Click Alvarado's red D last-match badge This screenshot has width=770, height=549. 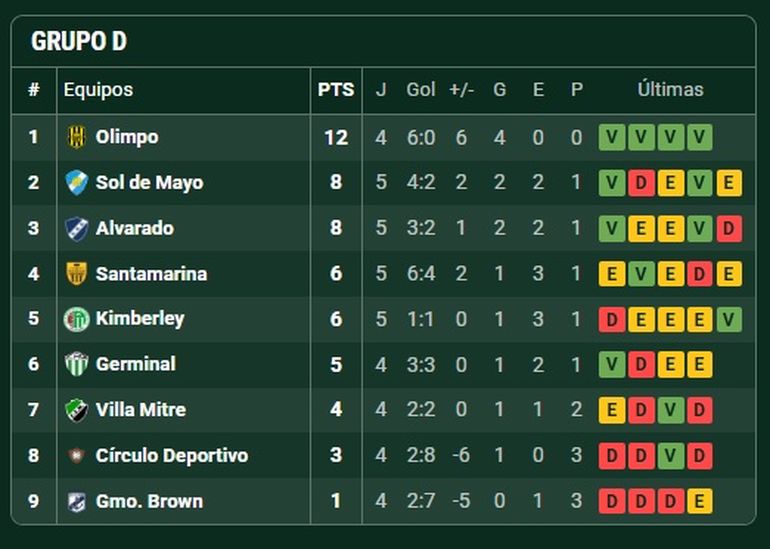tap(729, 229)
